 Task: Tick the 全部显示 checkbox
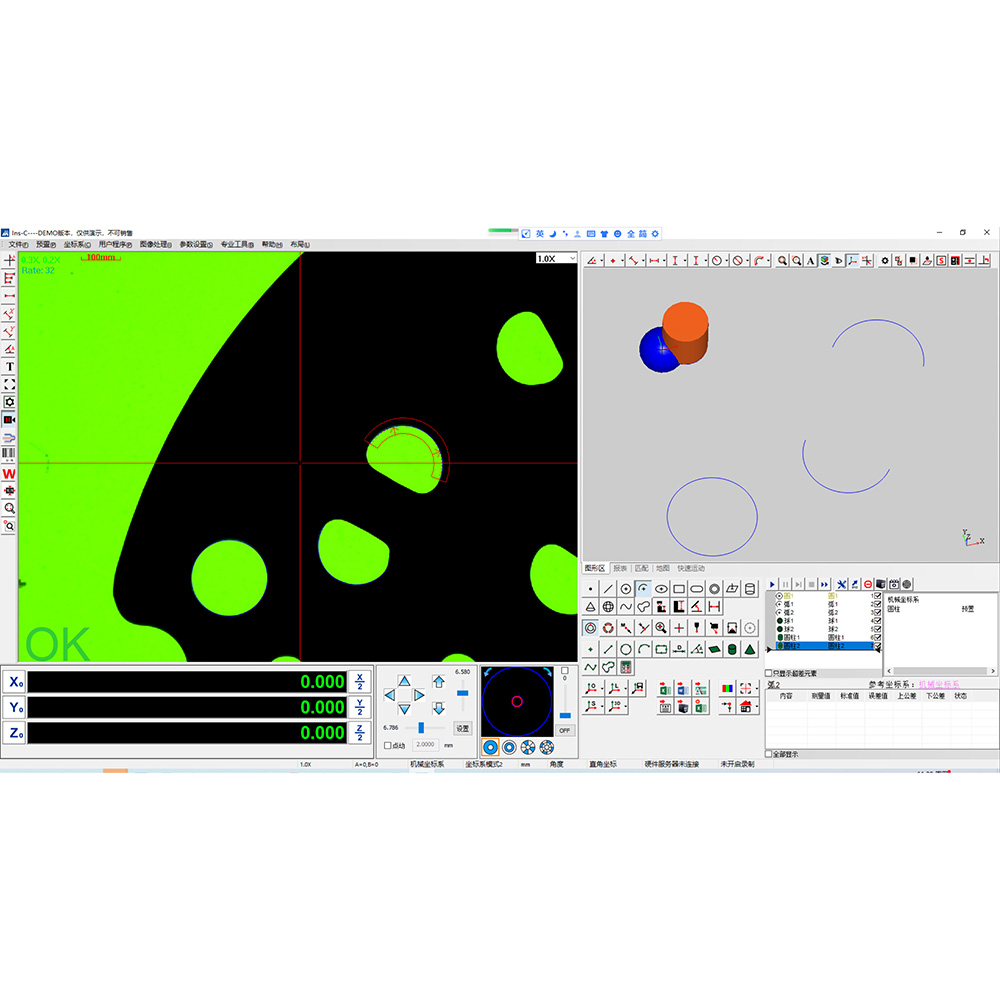(769, 754)
